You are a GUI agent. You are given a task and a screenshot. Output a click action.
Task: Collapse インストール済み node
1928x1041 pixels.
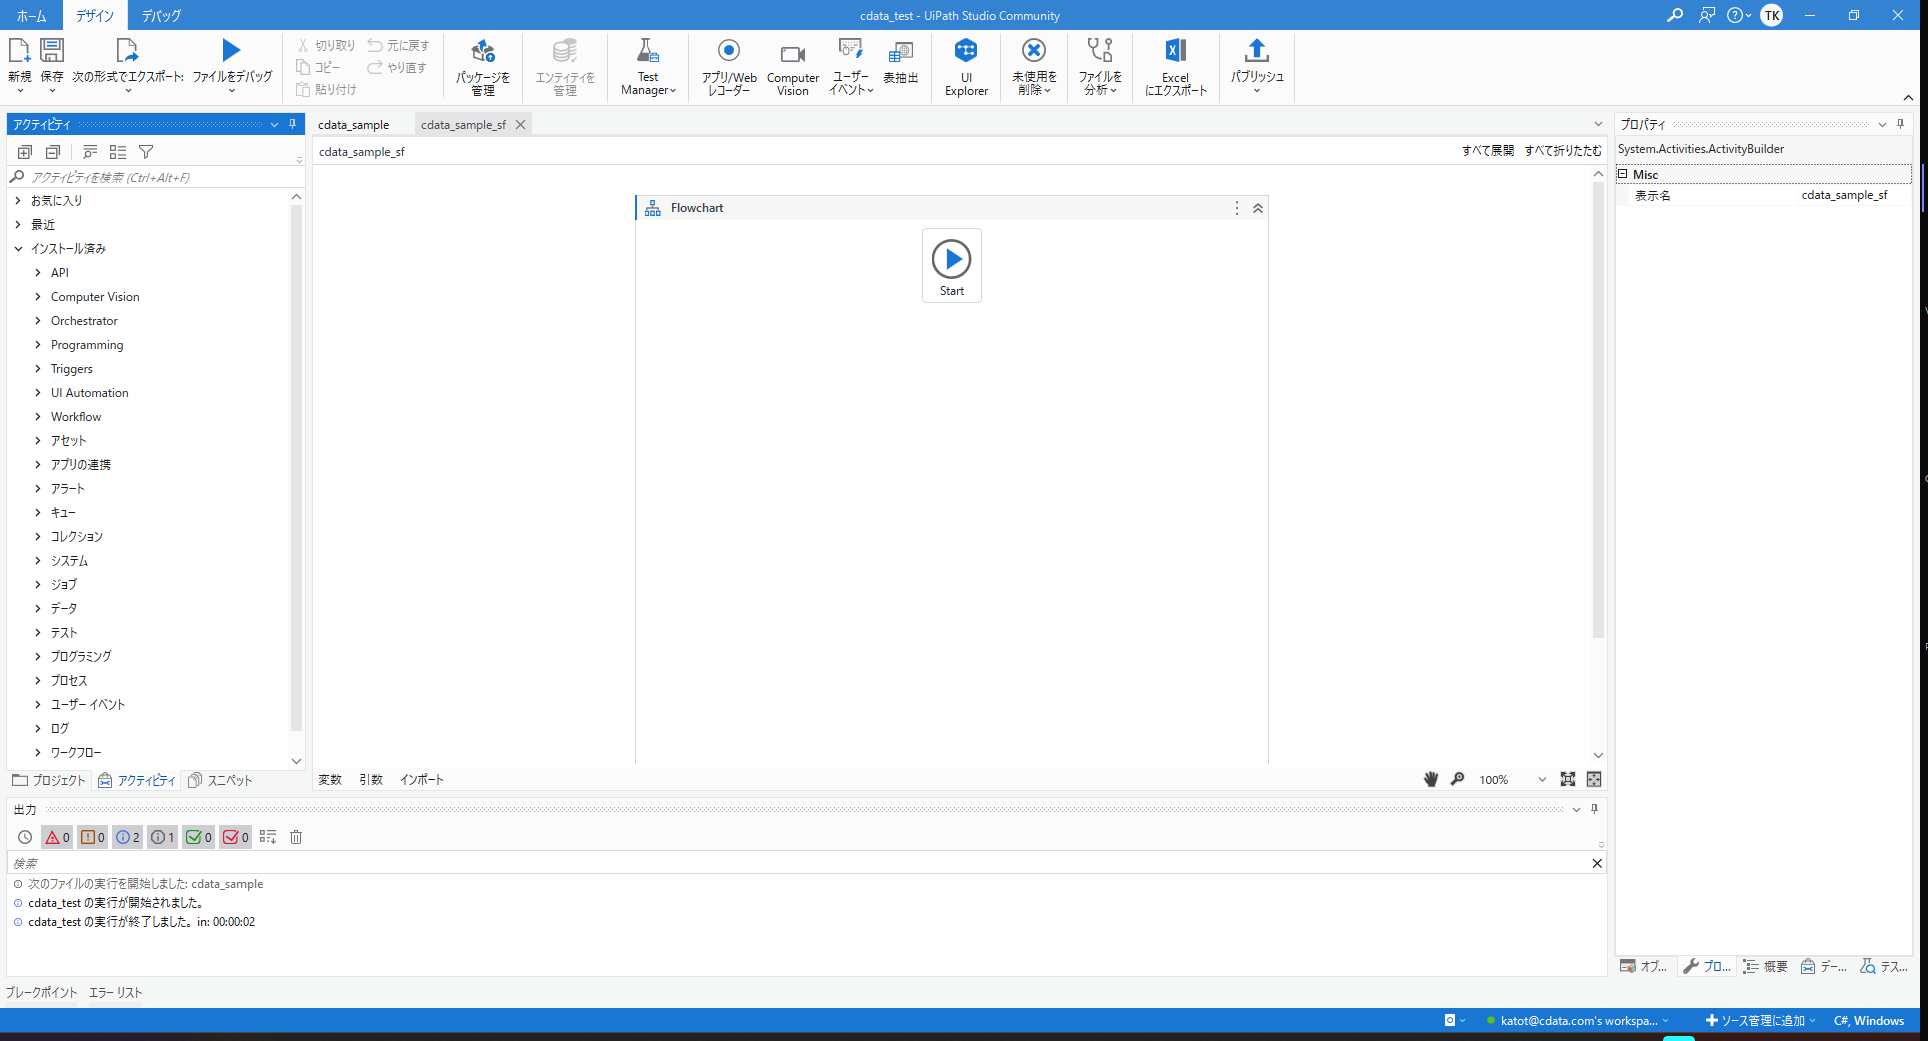18,248
